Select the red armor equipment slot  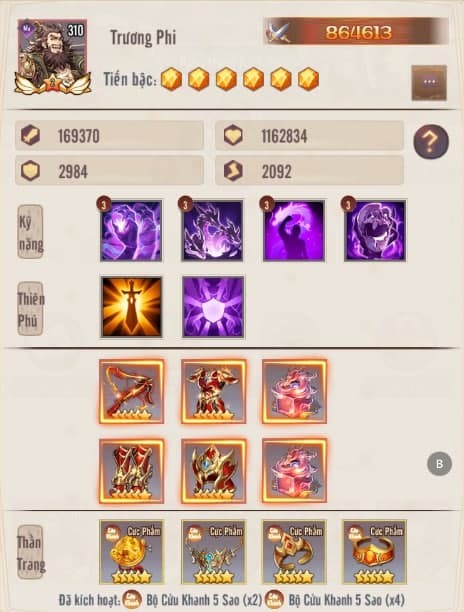coord(213,391)
